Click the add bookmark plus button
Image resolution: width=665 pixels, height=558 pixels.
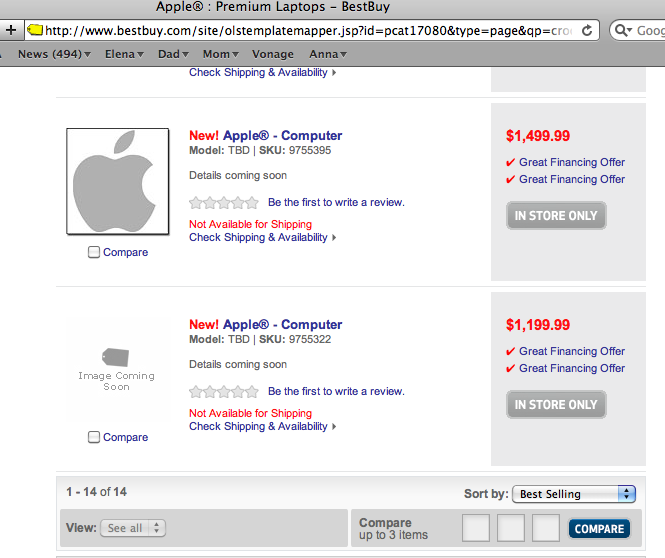click(x=11, y=30)
